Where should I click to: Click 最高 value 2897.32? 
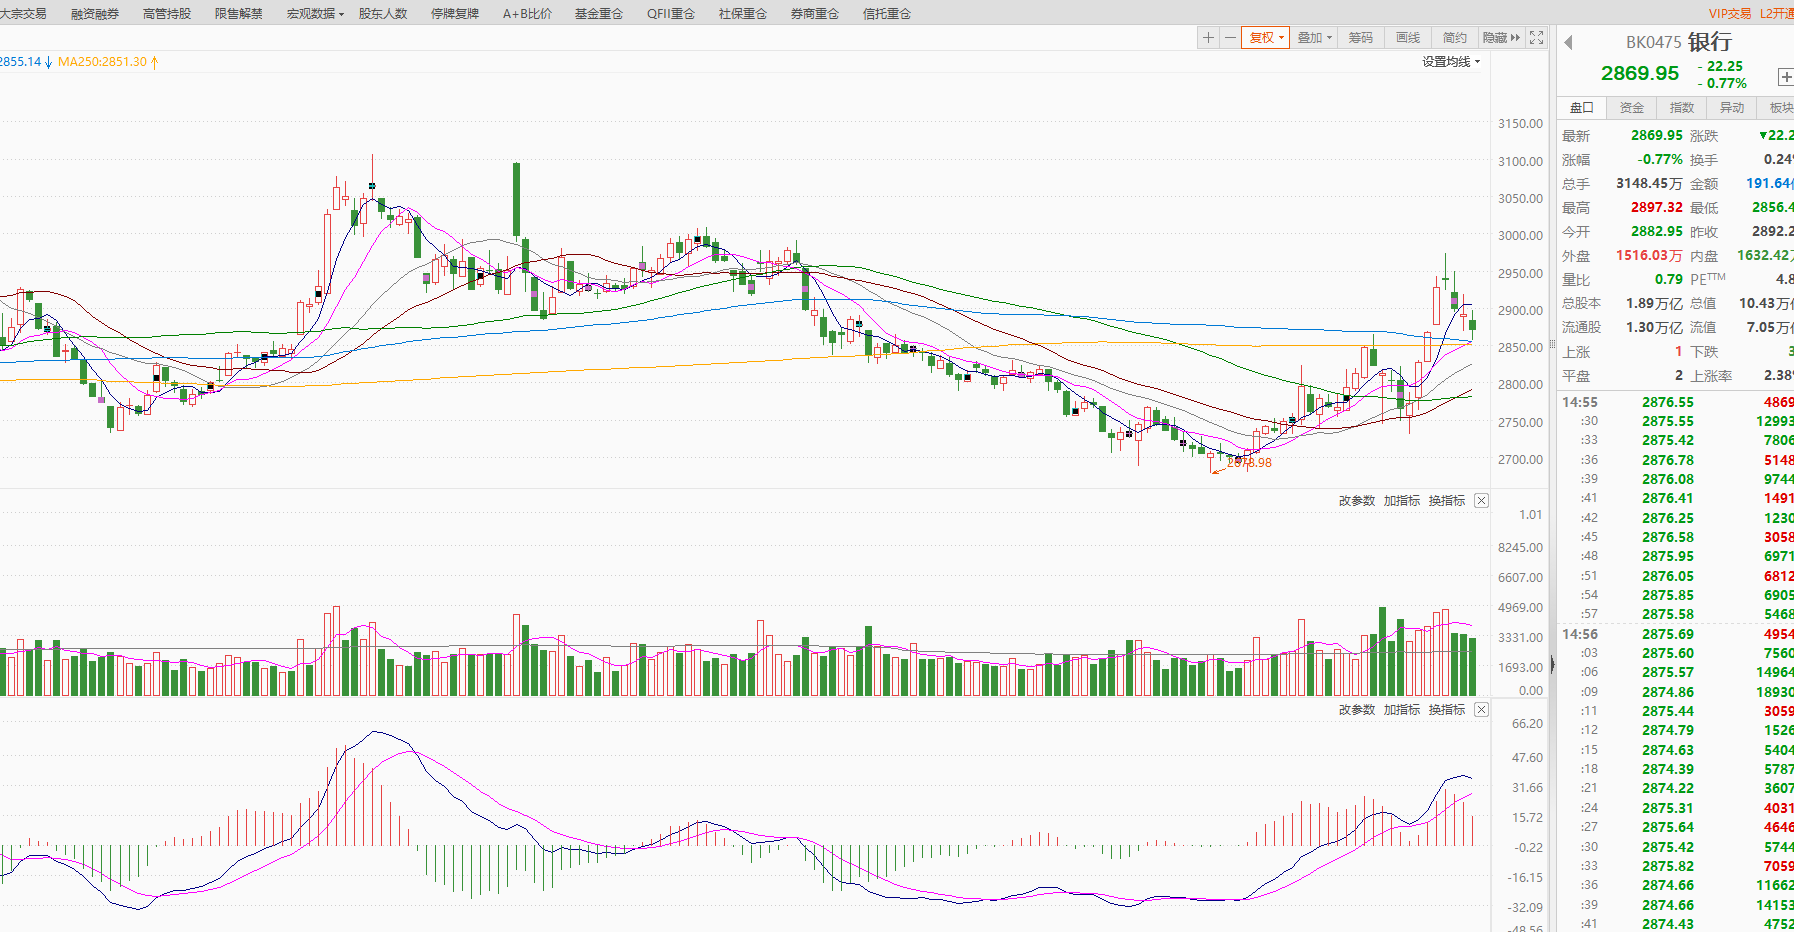tap(1657, 207)
